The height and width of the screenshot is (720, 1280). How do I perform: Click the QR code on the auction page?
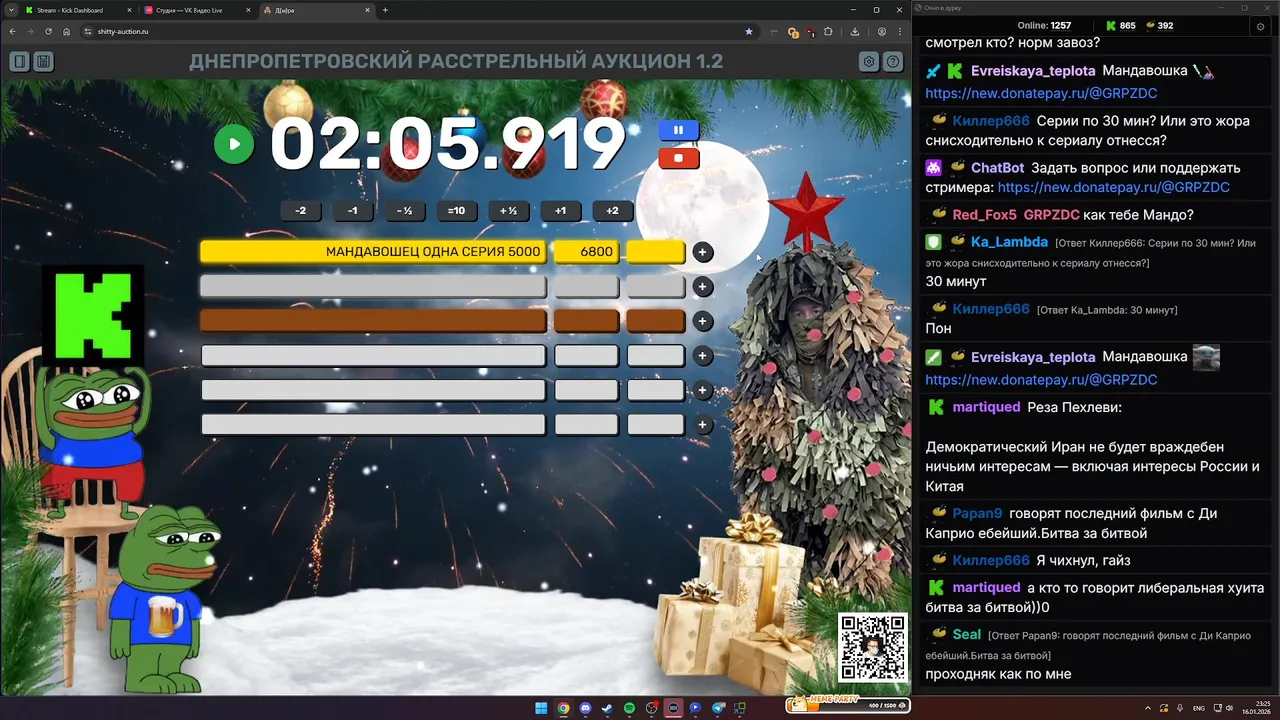pos(872,648)
